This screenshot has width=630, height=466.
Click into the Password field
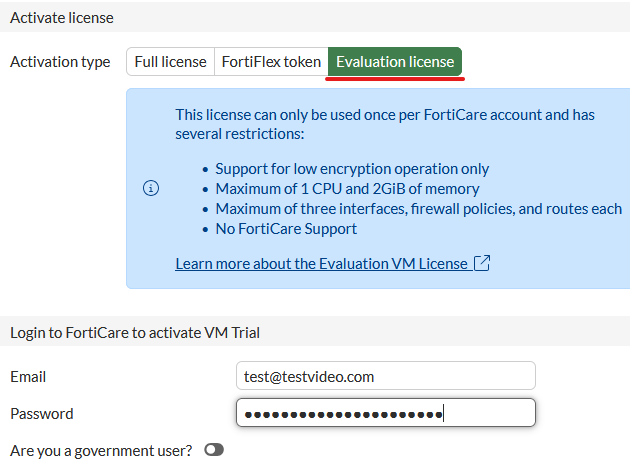tap(386, 413)
